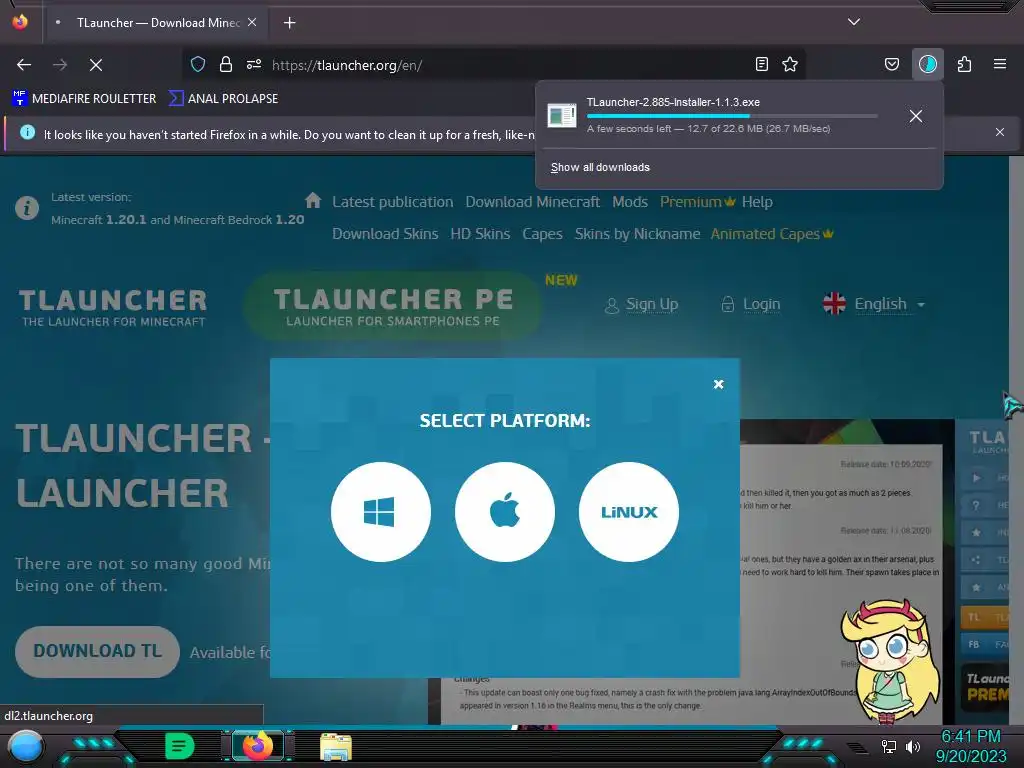Open a new tab with the plus button

pyautogui.click(x=289, y=23)
